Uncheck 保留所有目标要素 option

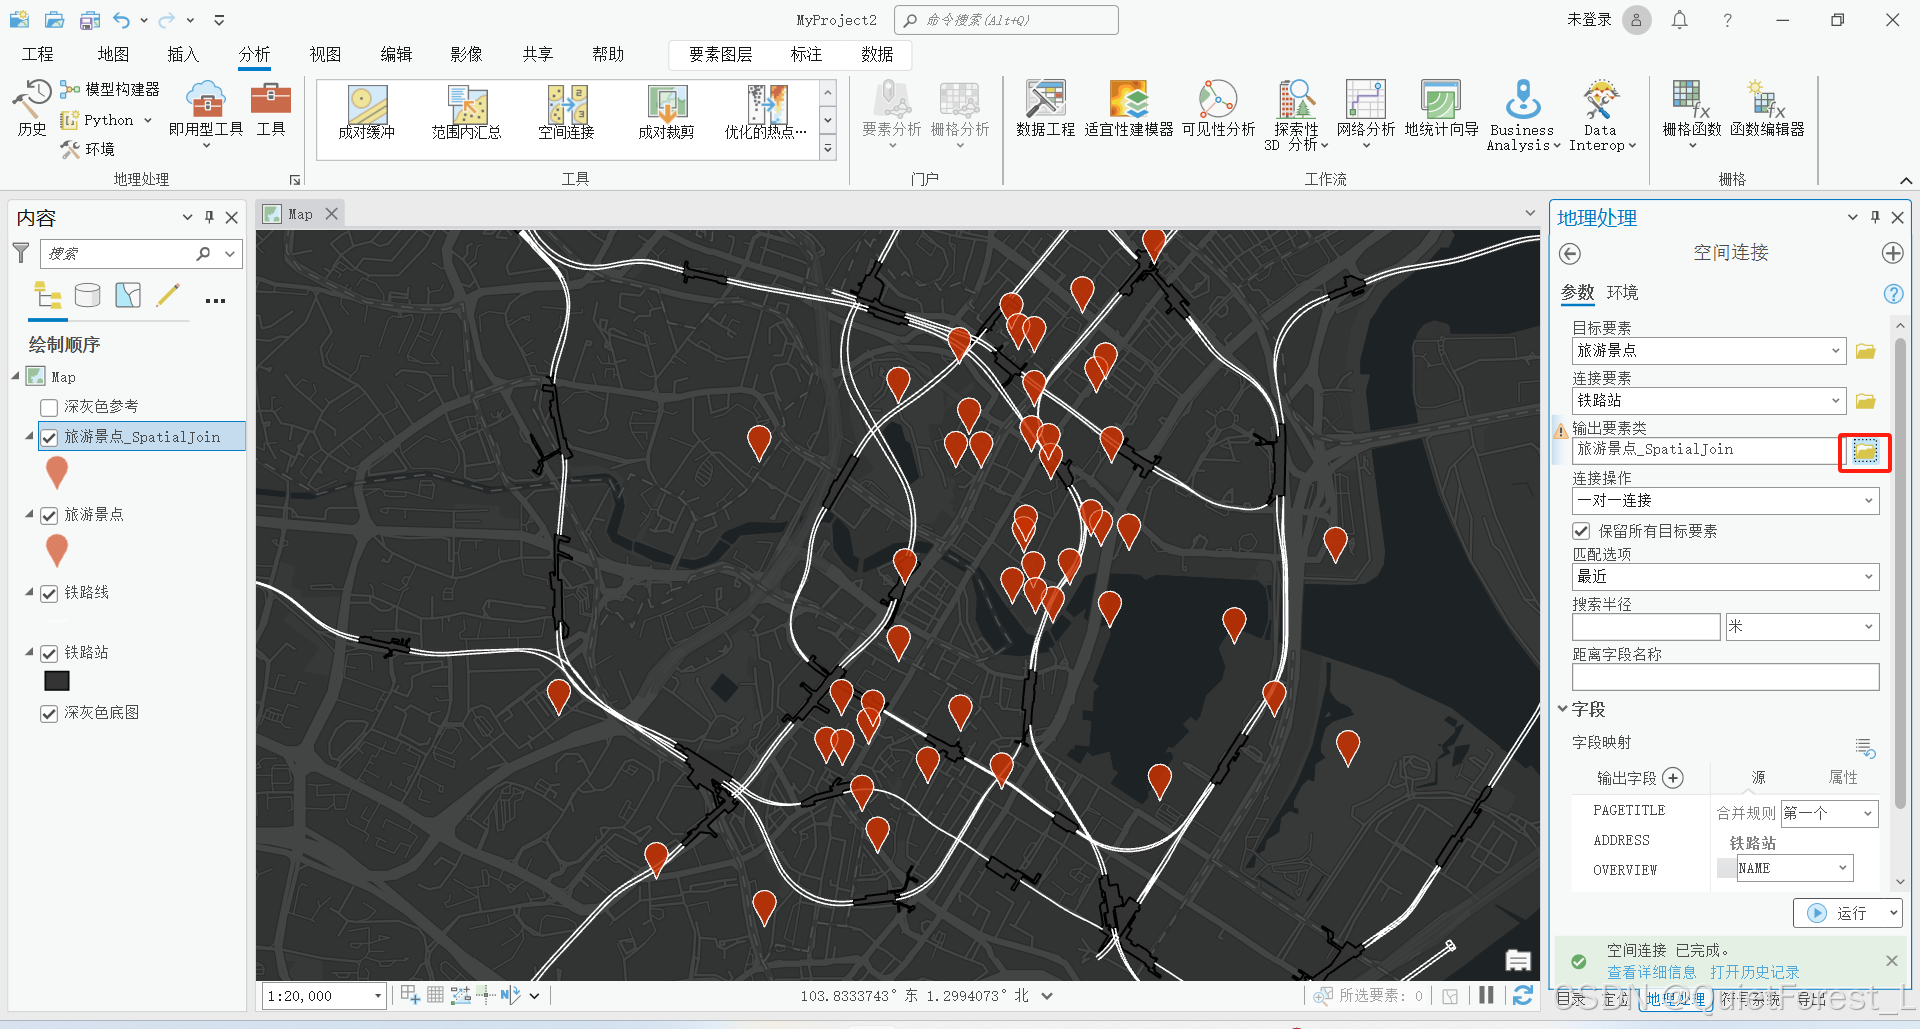1581,531
